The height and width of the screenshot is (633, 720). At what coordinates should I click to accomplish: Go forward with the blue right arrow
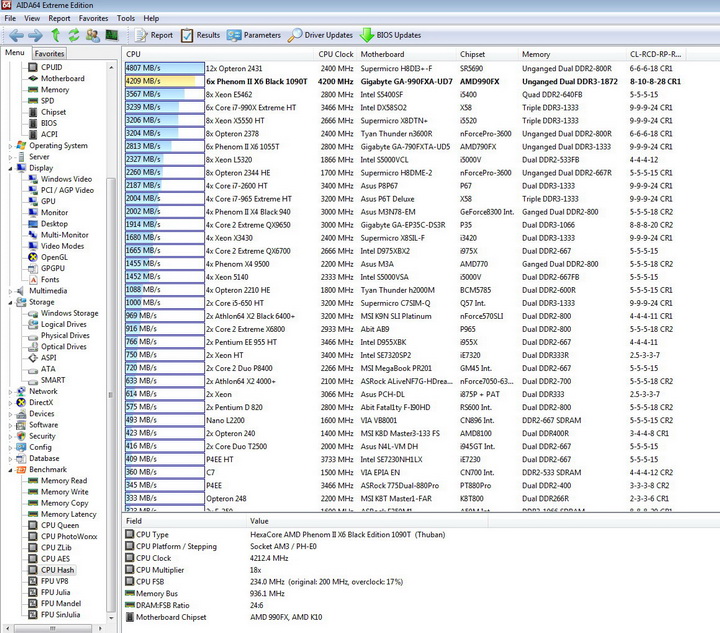coord(35,35)
